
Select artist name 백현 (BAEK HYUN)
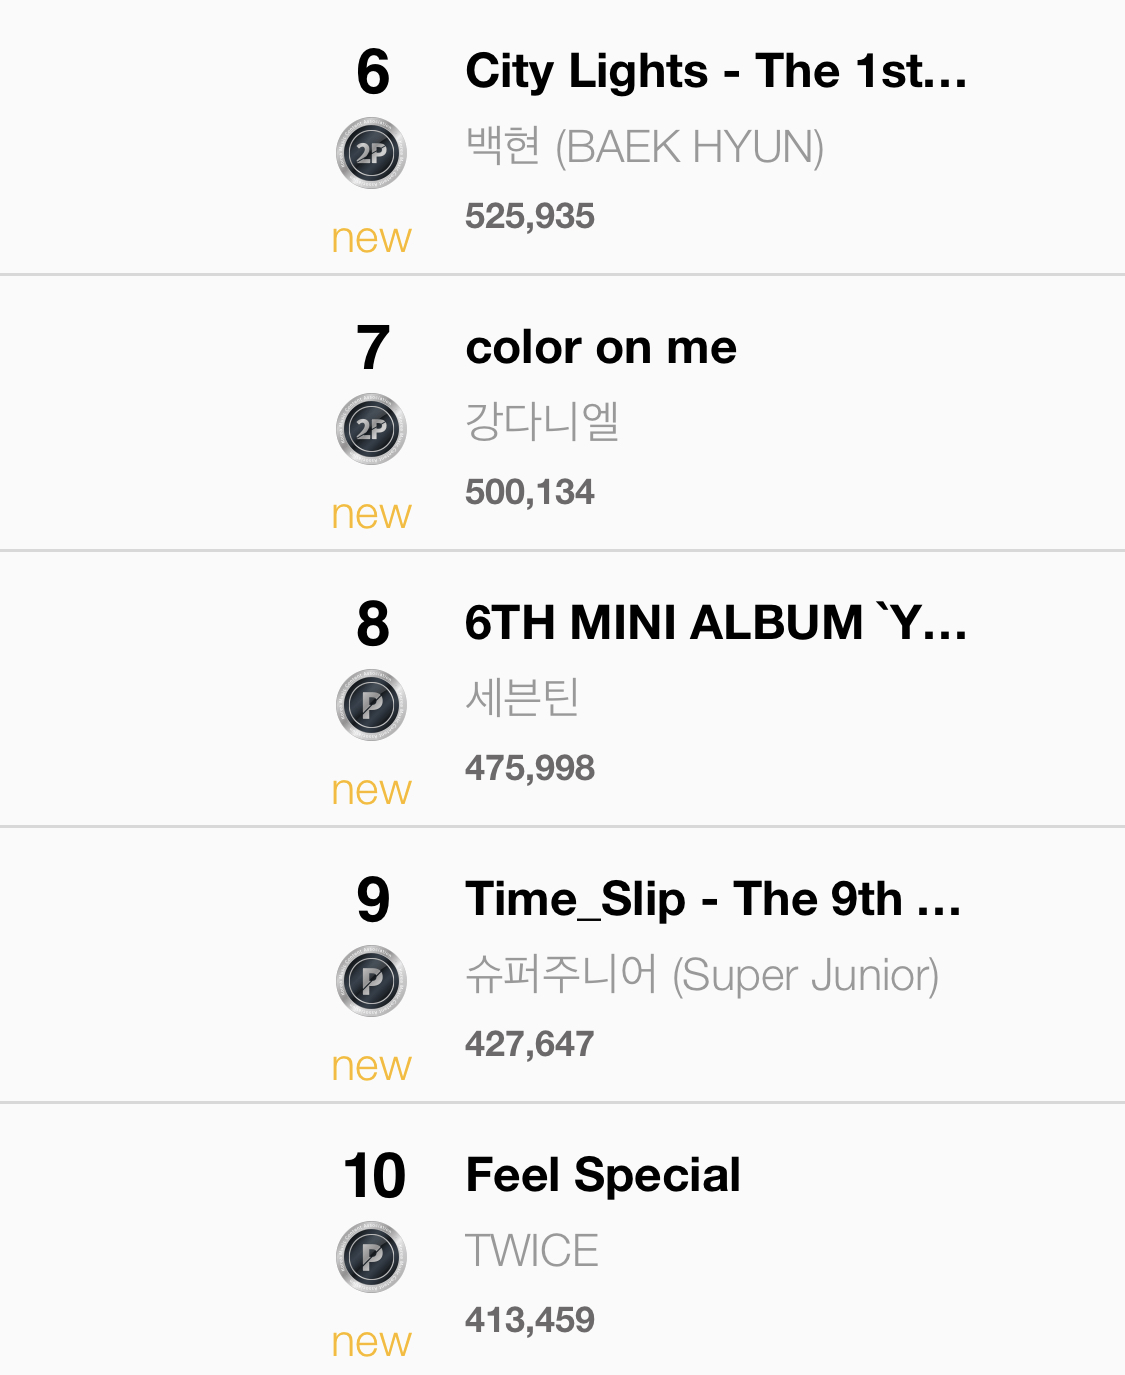pos(644,147)
